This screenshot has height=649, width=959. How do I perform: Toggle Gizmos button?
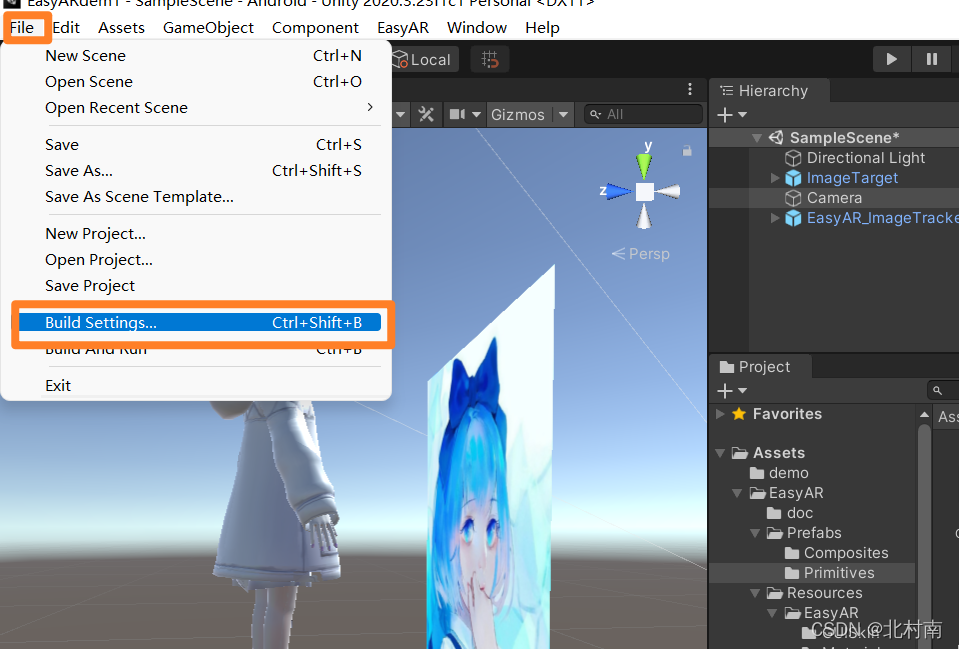(518, 114)
